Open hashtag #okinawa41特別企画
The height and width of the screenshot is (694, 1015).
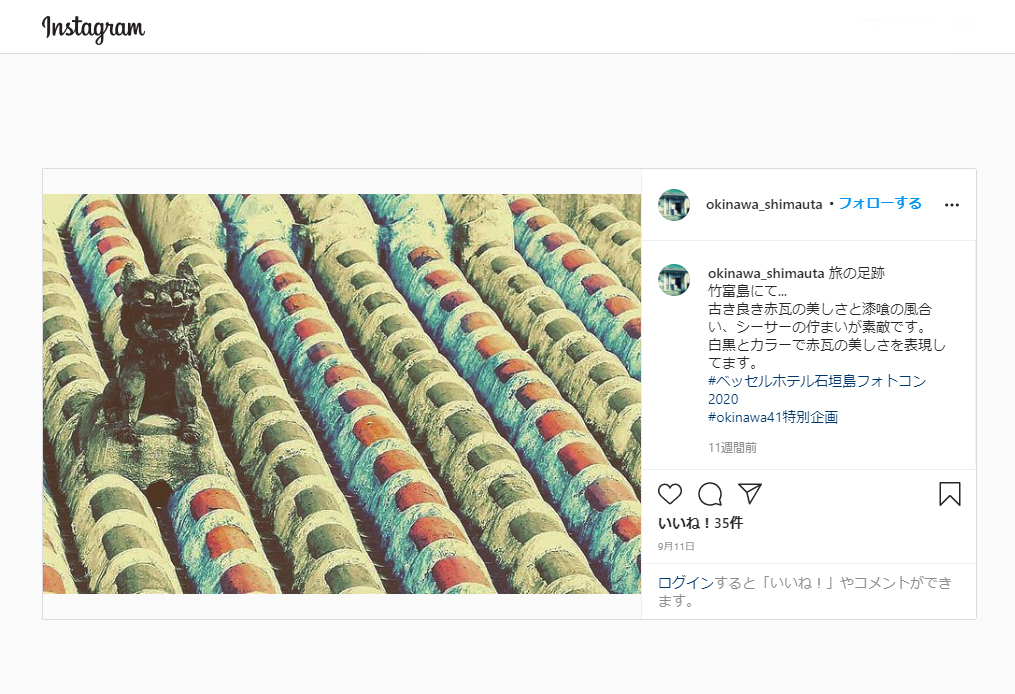point(773,417)
